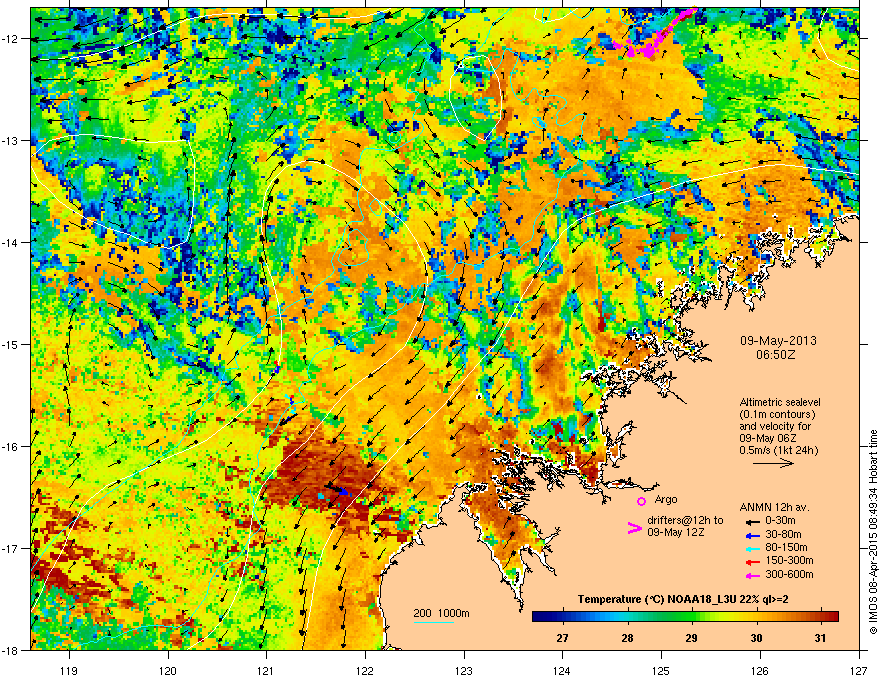This screenshot has width=880, height=680.
Task: Click the latitude axis label -17
Action: (x=10, y=548)
